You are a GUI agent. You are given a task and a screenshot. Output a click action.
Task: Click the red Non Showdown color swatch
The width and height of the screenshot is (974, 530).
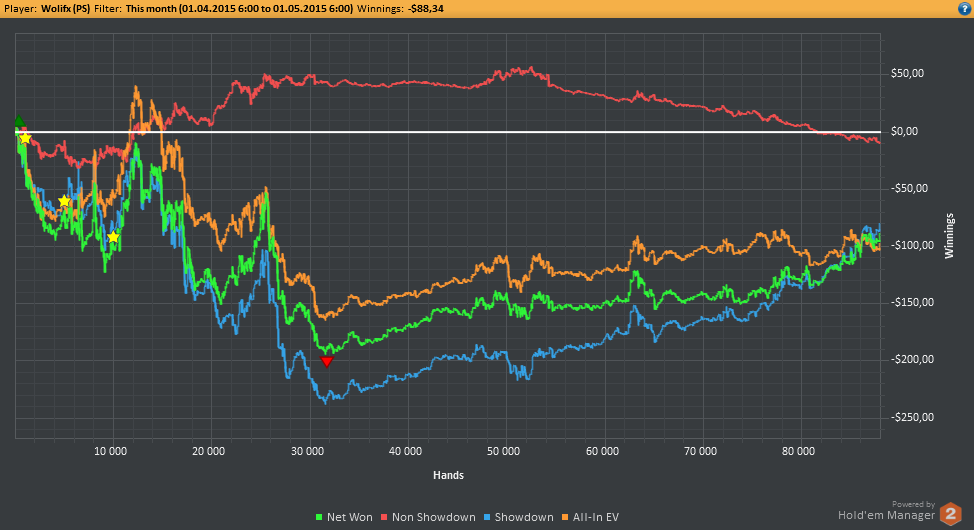pyautogui.click(x=384, y=517)
